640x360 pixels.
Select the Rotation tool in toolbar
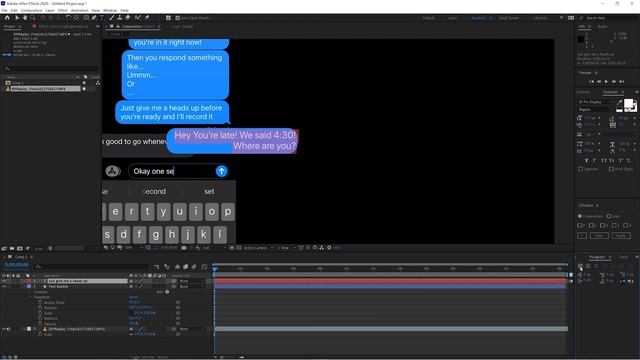pos(68,18)
